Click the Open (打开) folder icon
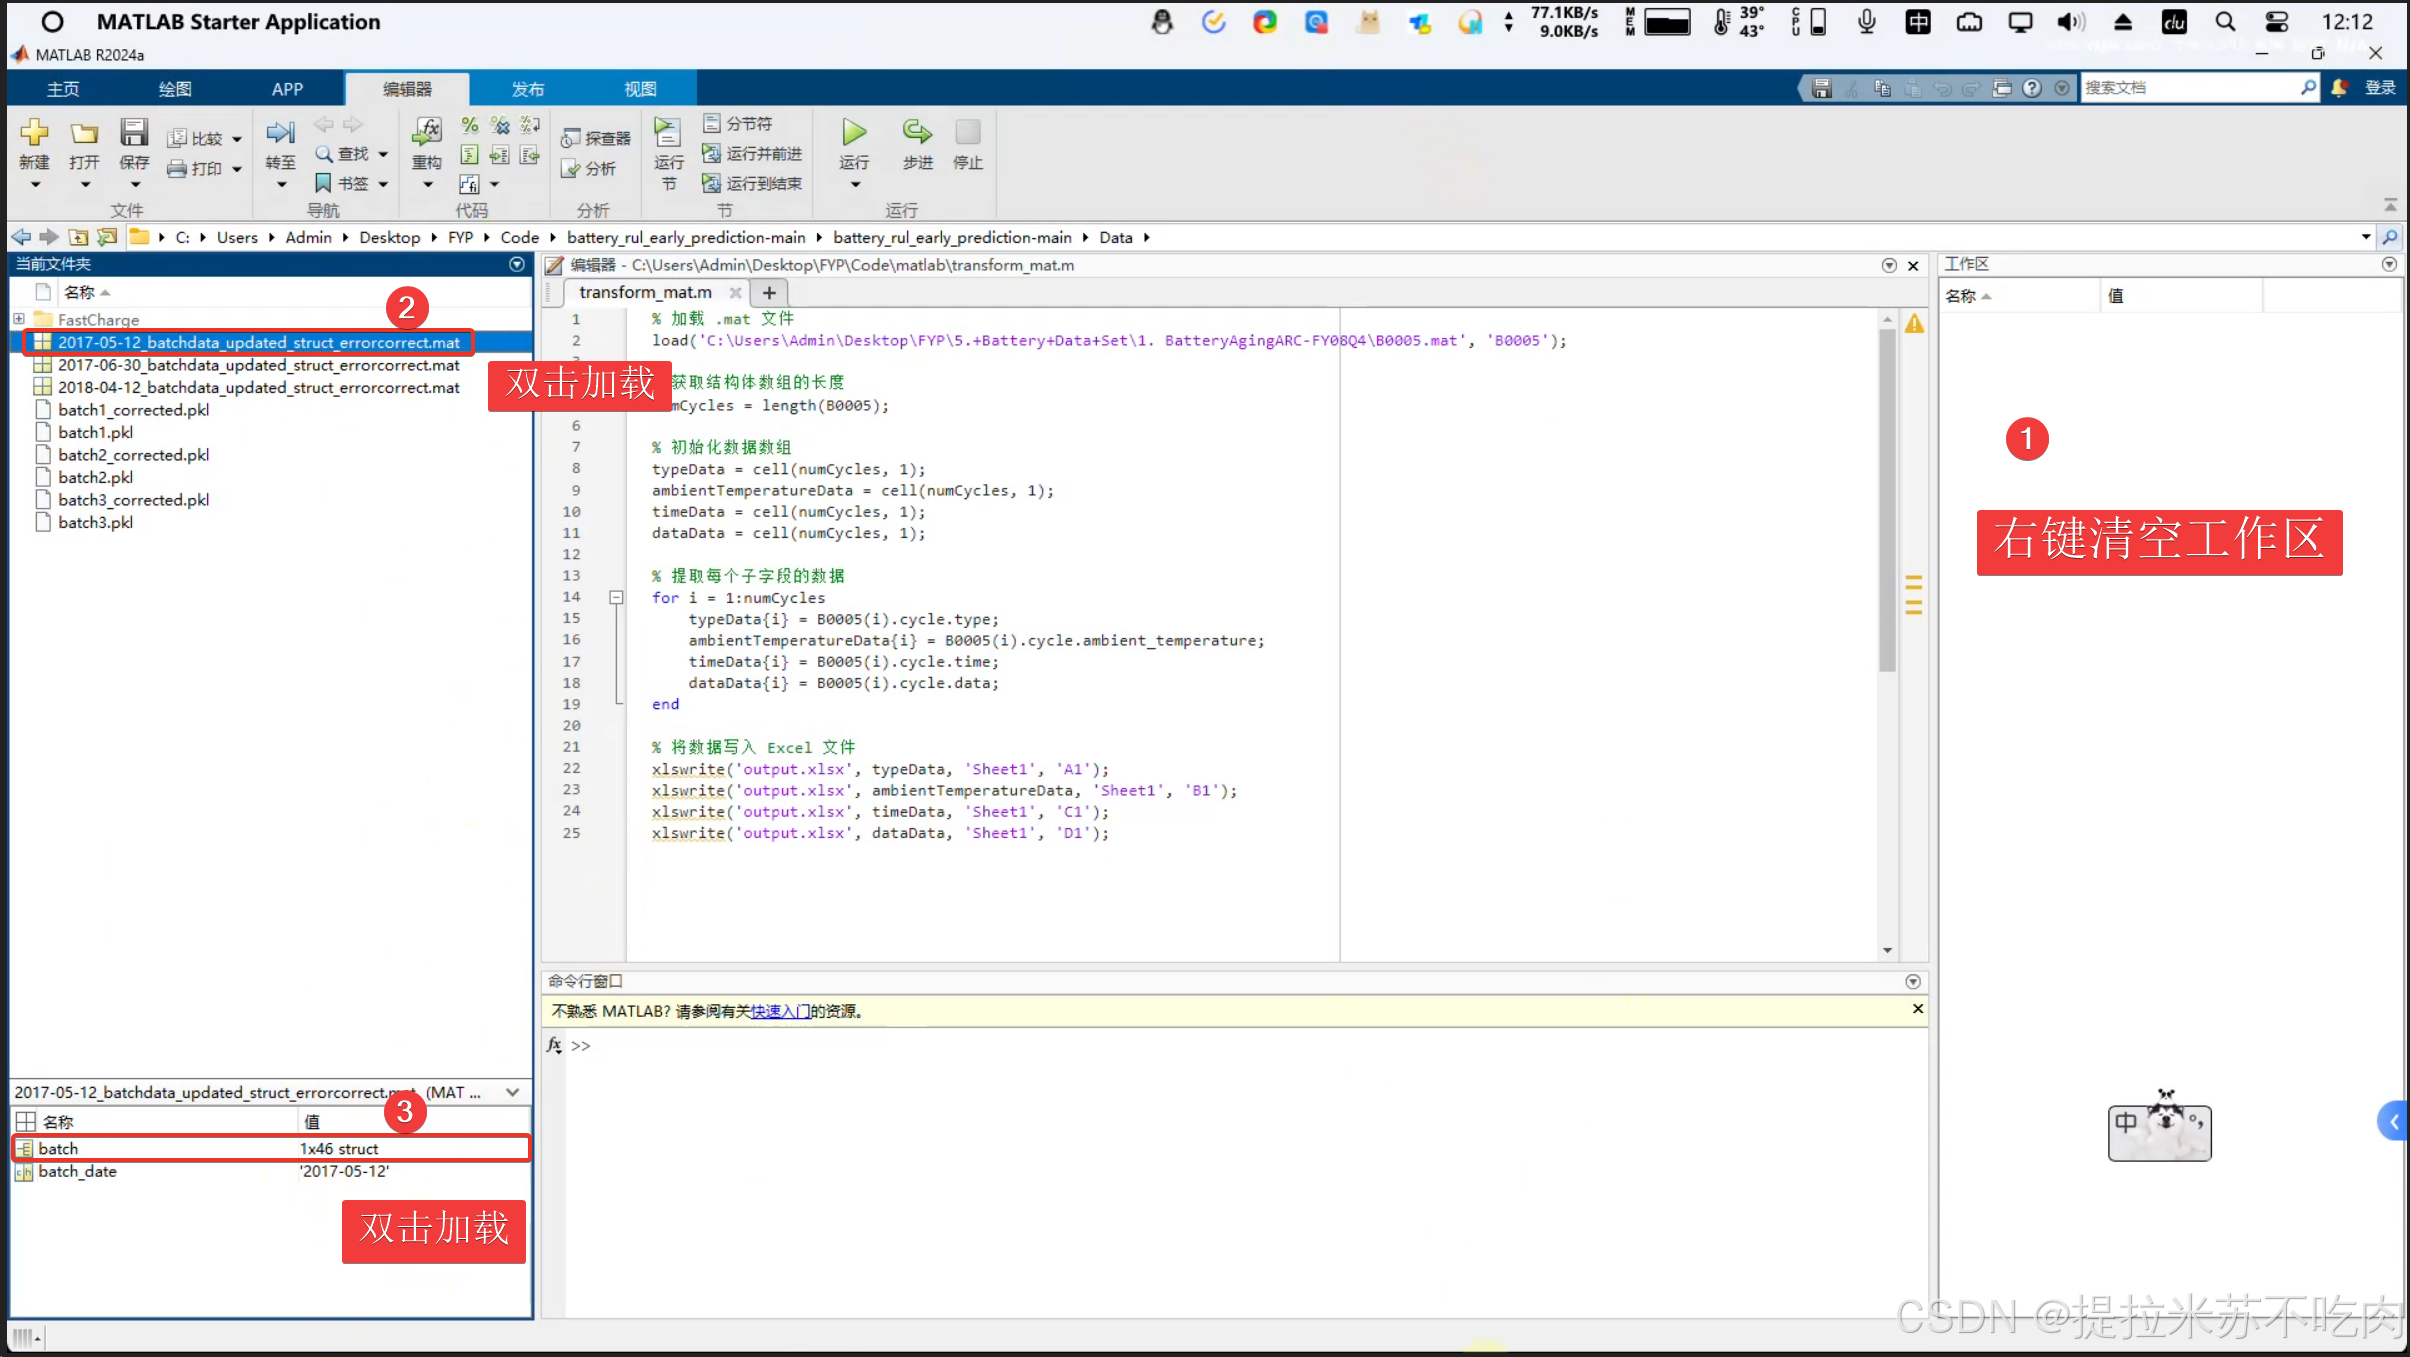This screenshot has width=2410, height=1357. [84, 133]
